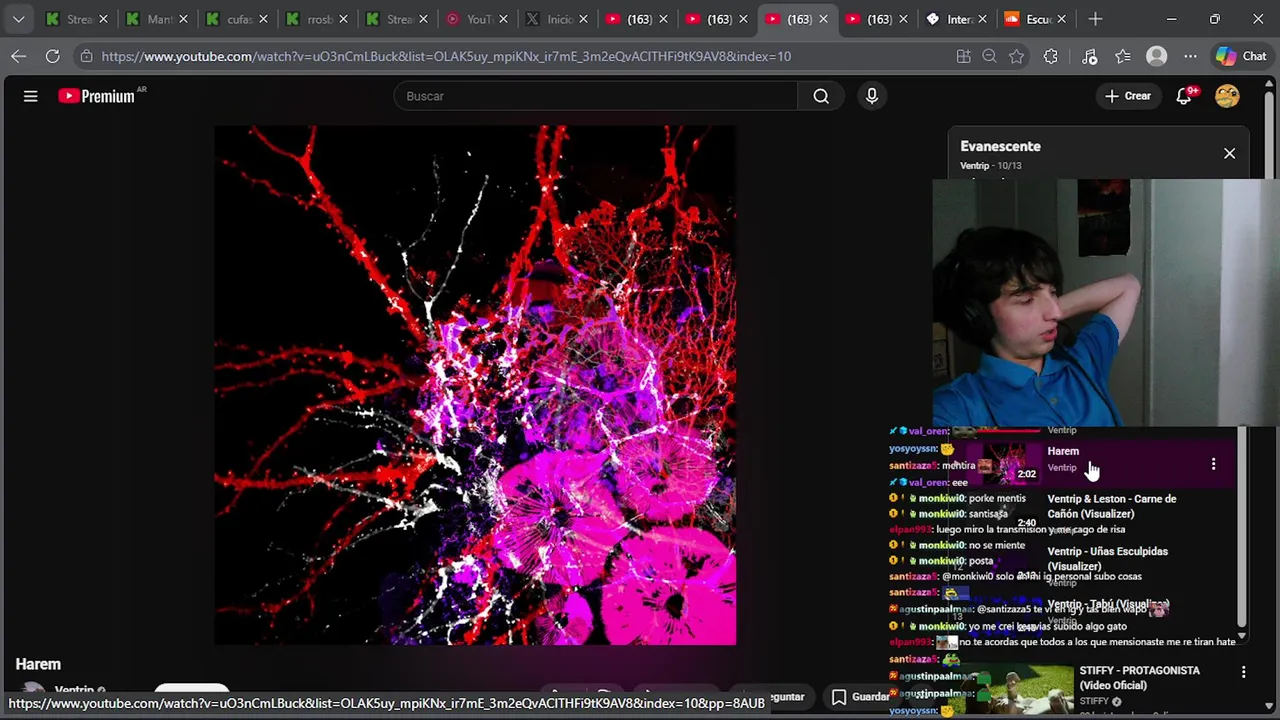Save video with Guardar button

(x=861, y=697)
